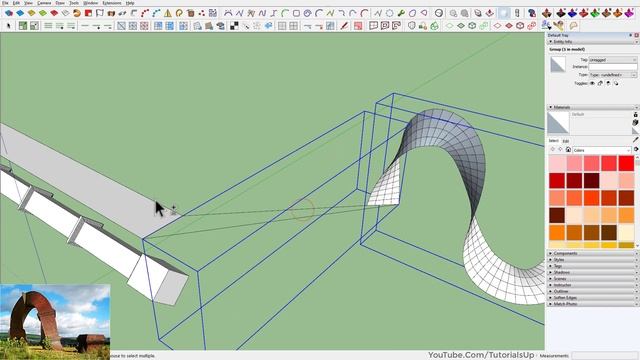Switch to the Edit tab in Materials
Viewport: 640px width, 360px height.
coord(566,141)
